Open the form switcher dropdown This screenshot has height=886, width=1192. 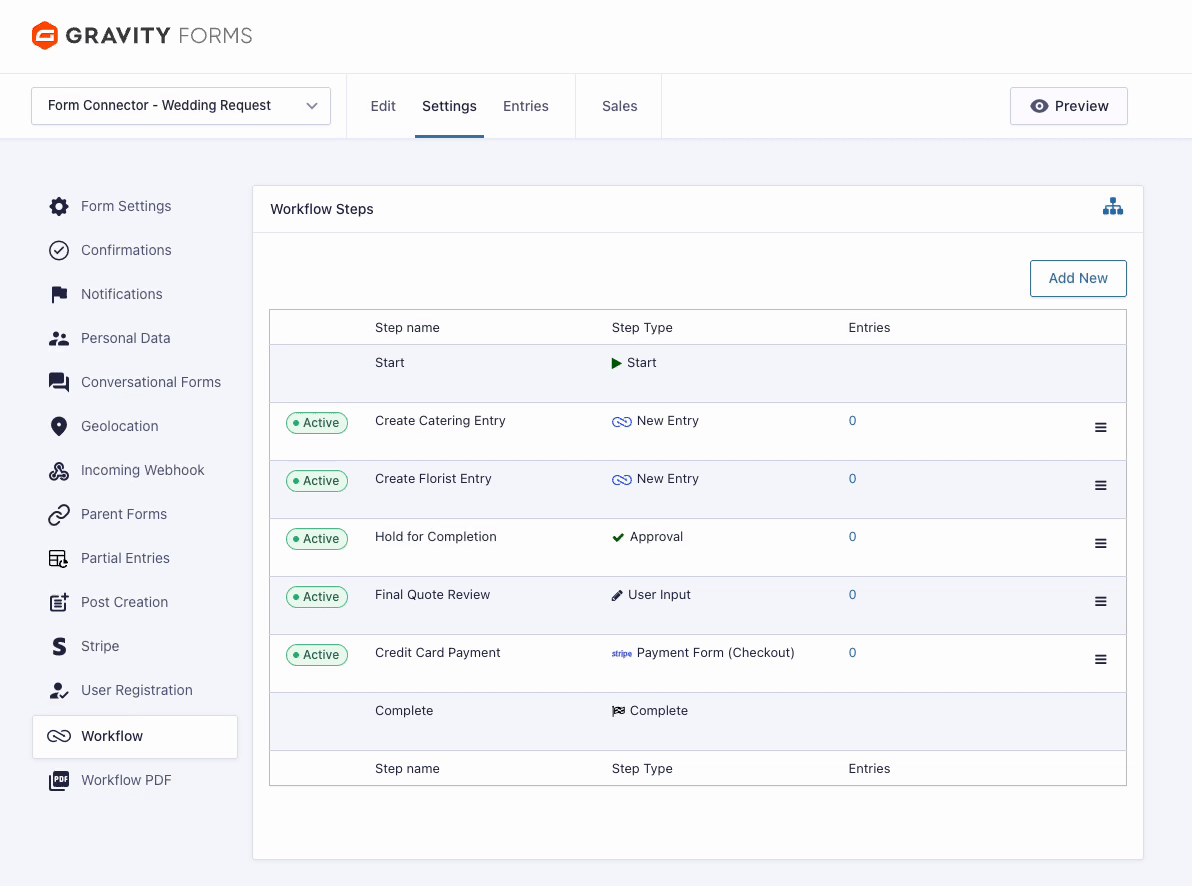click(181, 106)
